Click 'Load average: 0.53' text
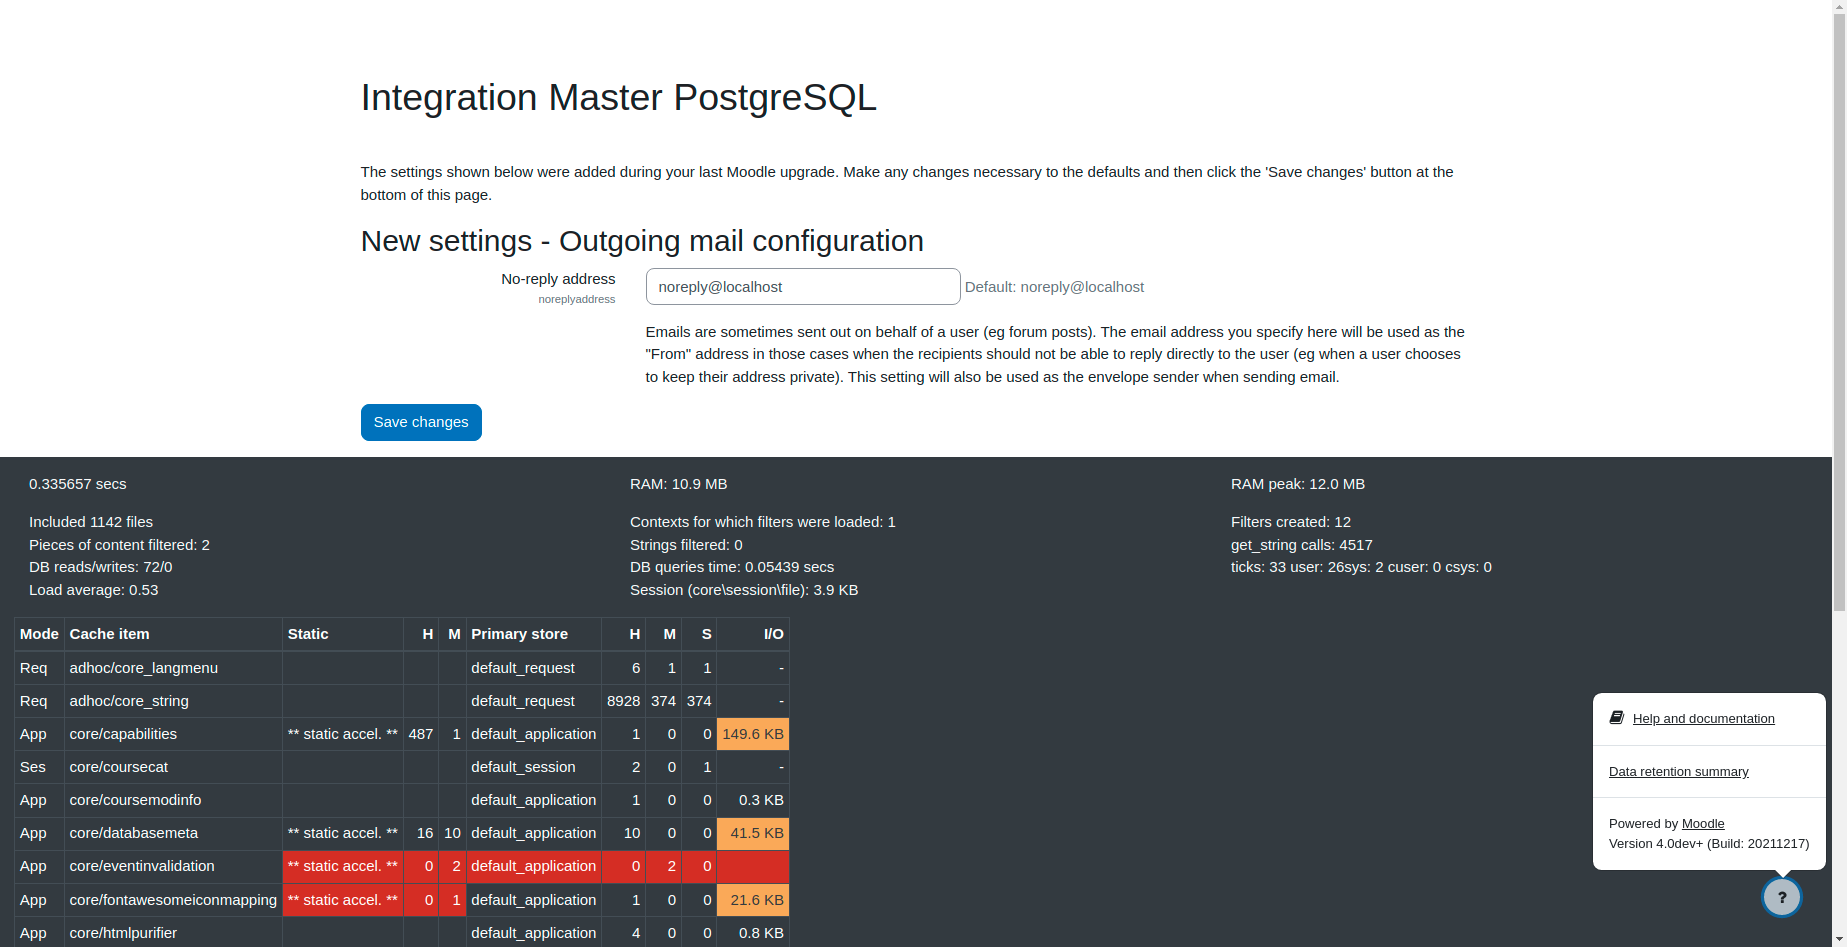 point(93,590)
